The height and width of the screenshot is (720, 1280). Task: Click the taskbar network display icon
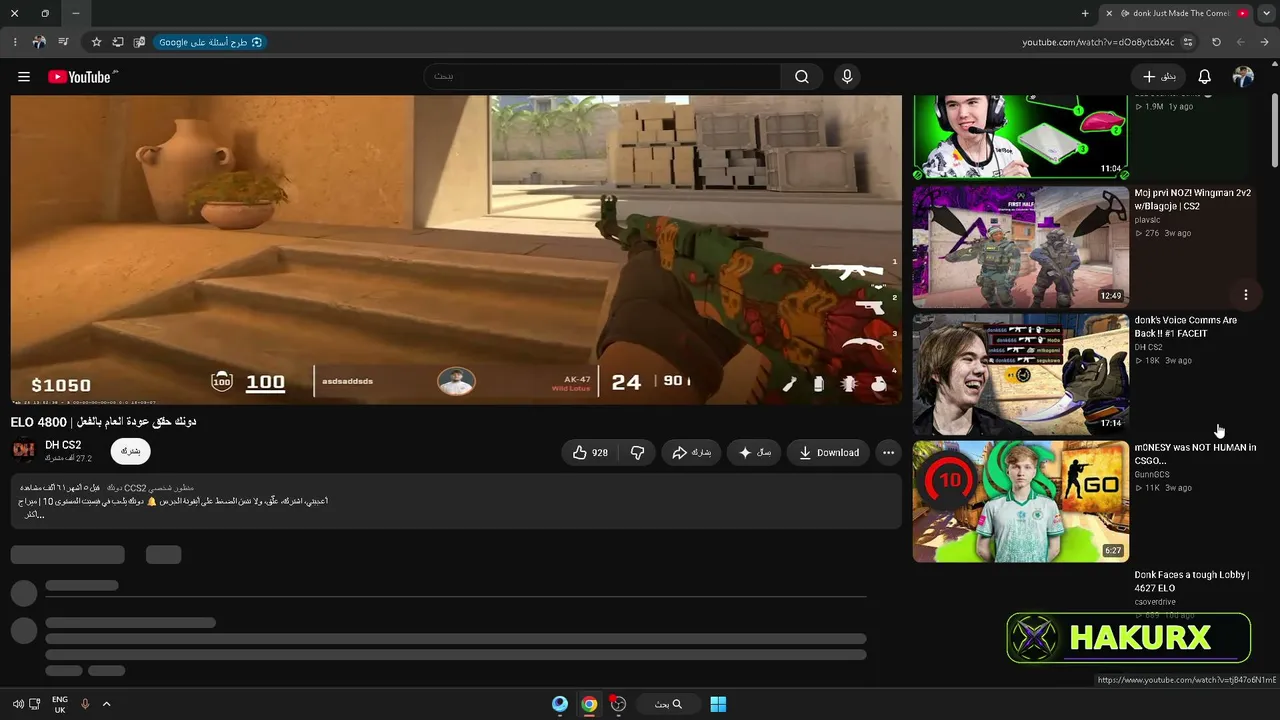[35, 704]
